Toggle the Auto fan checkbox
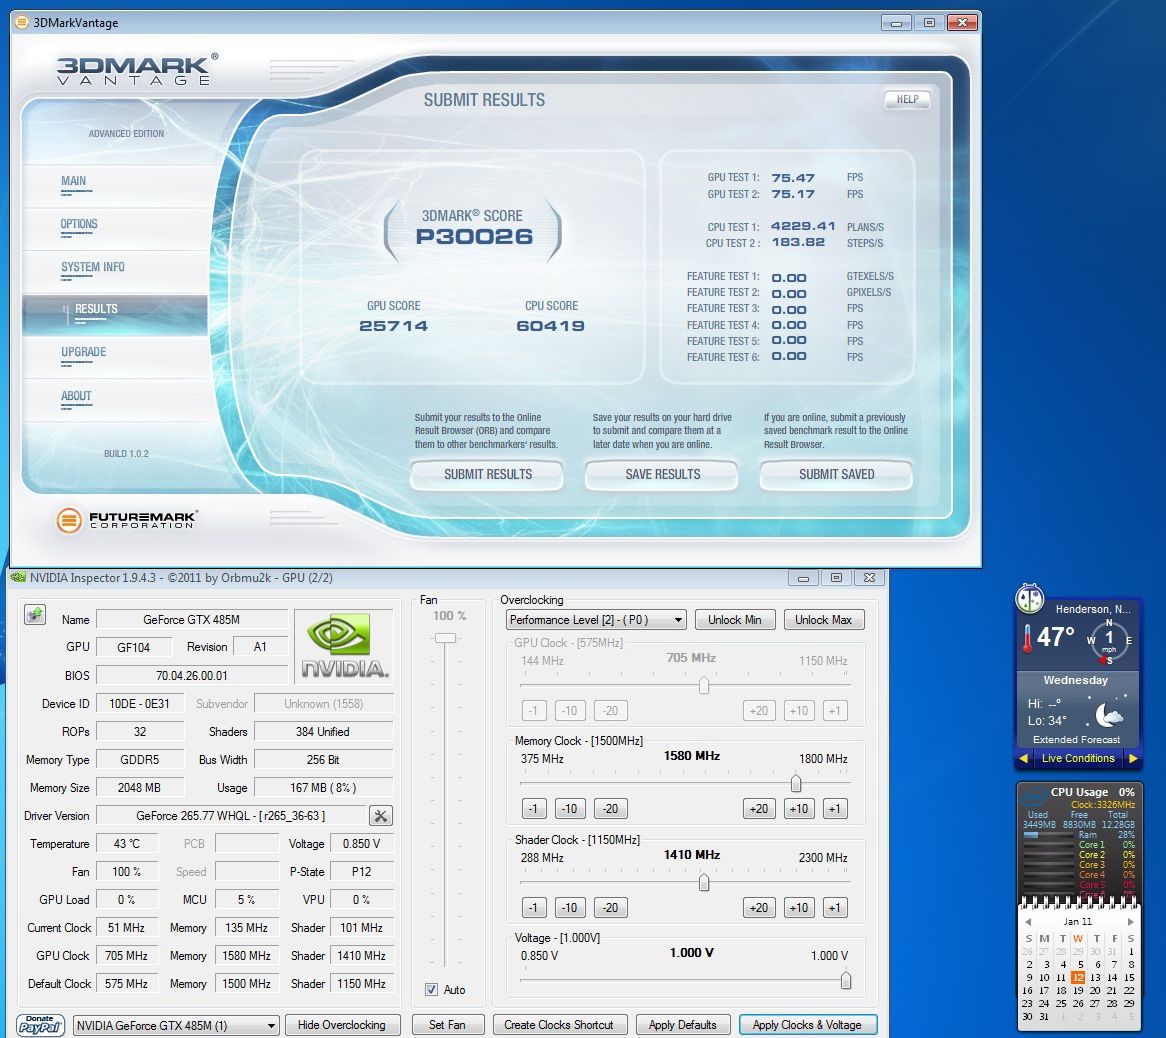The height and width of the screenshot is (1038, 1166). tap(432, 990)
